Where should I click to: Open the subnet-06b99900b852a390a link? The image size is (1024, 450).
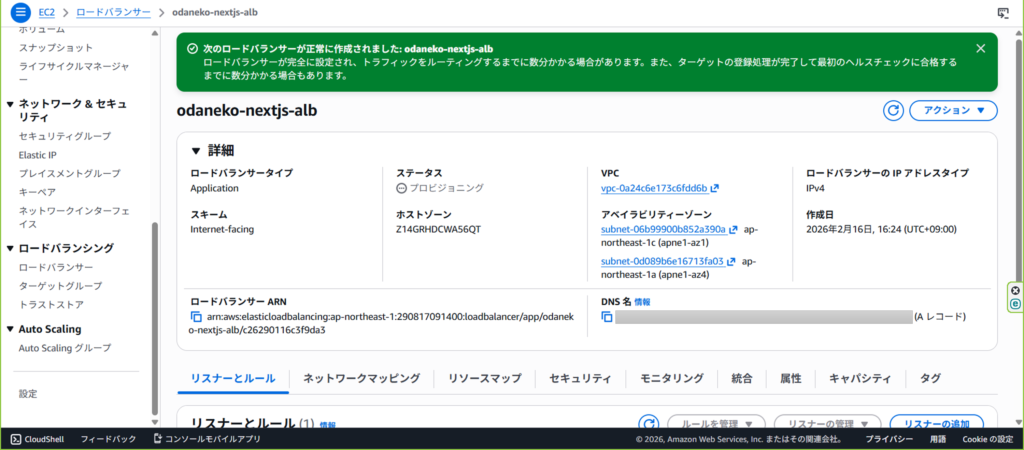point(662,229)
